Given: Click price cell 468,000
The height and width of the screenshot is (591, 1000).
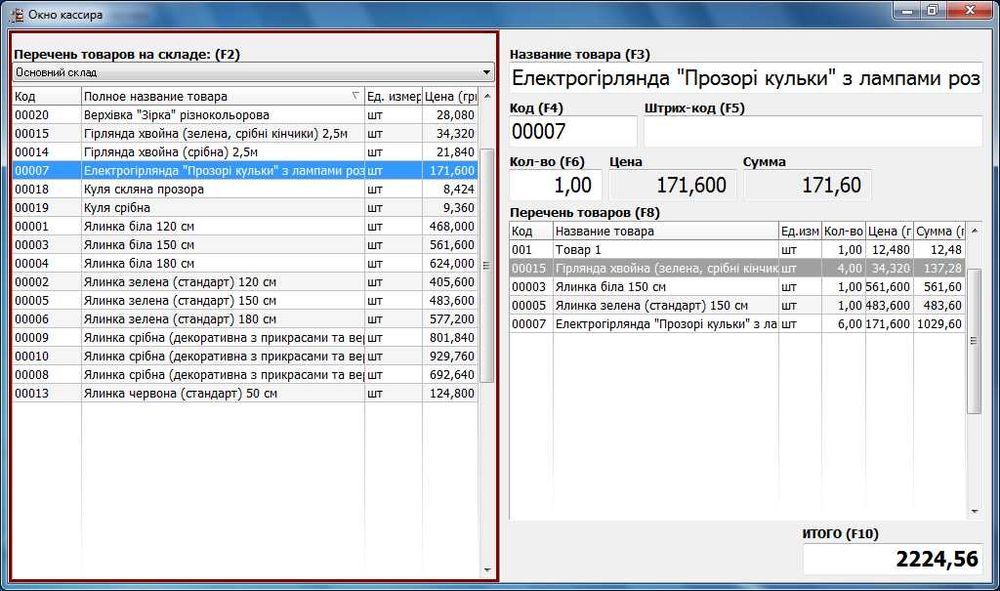Looking at the screenshot, I should point(450,226).
